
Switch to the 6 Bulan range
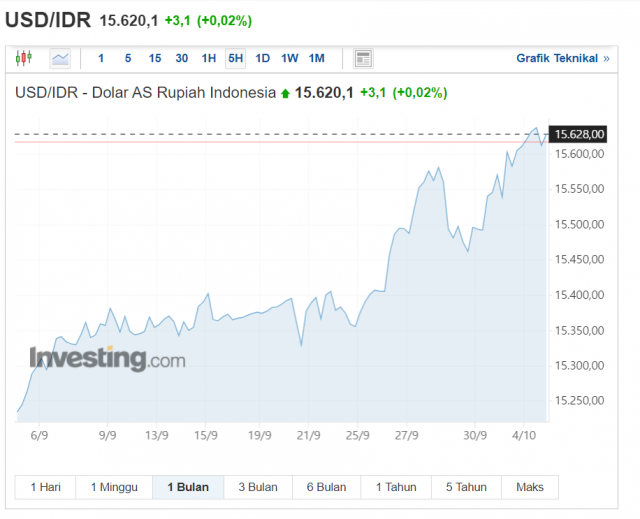(x=326, y=487)
